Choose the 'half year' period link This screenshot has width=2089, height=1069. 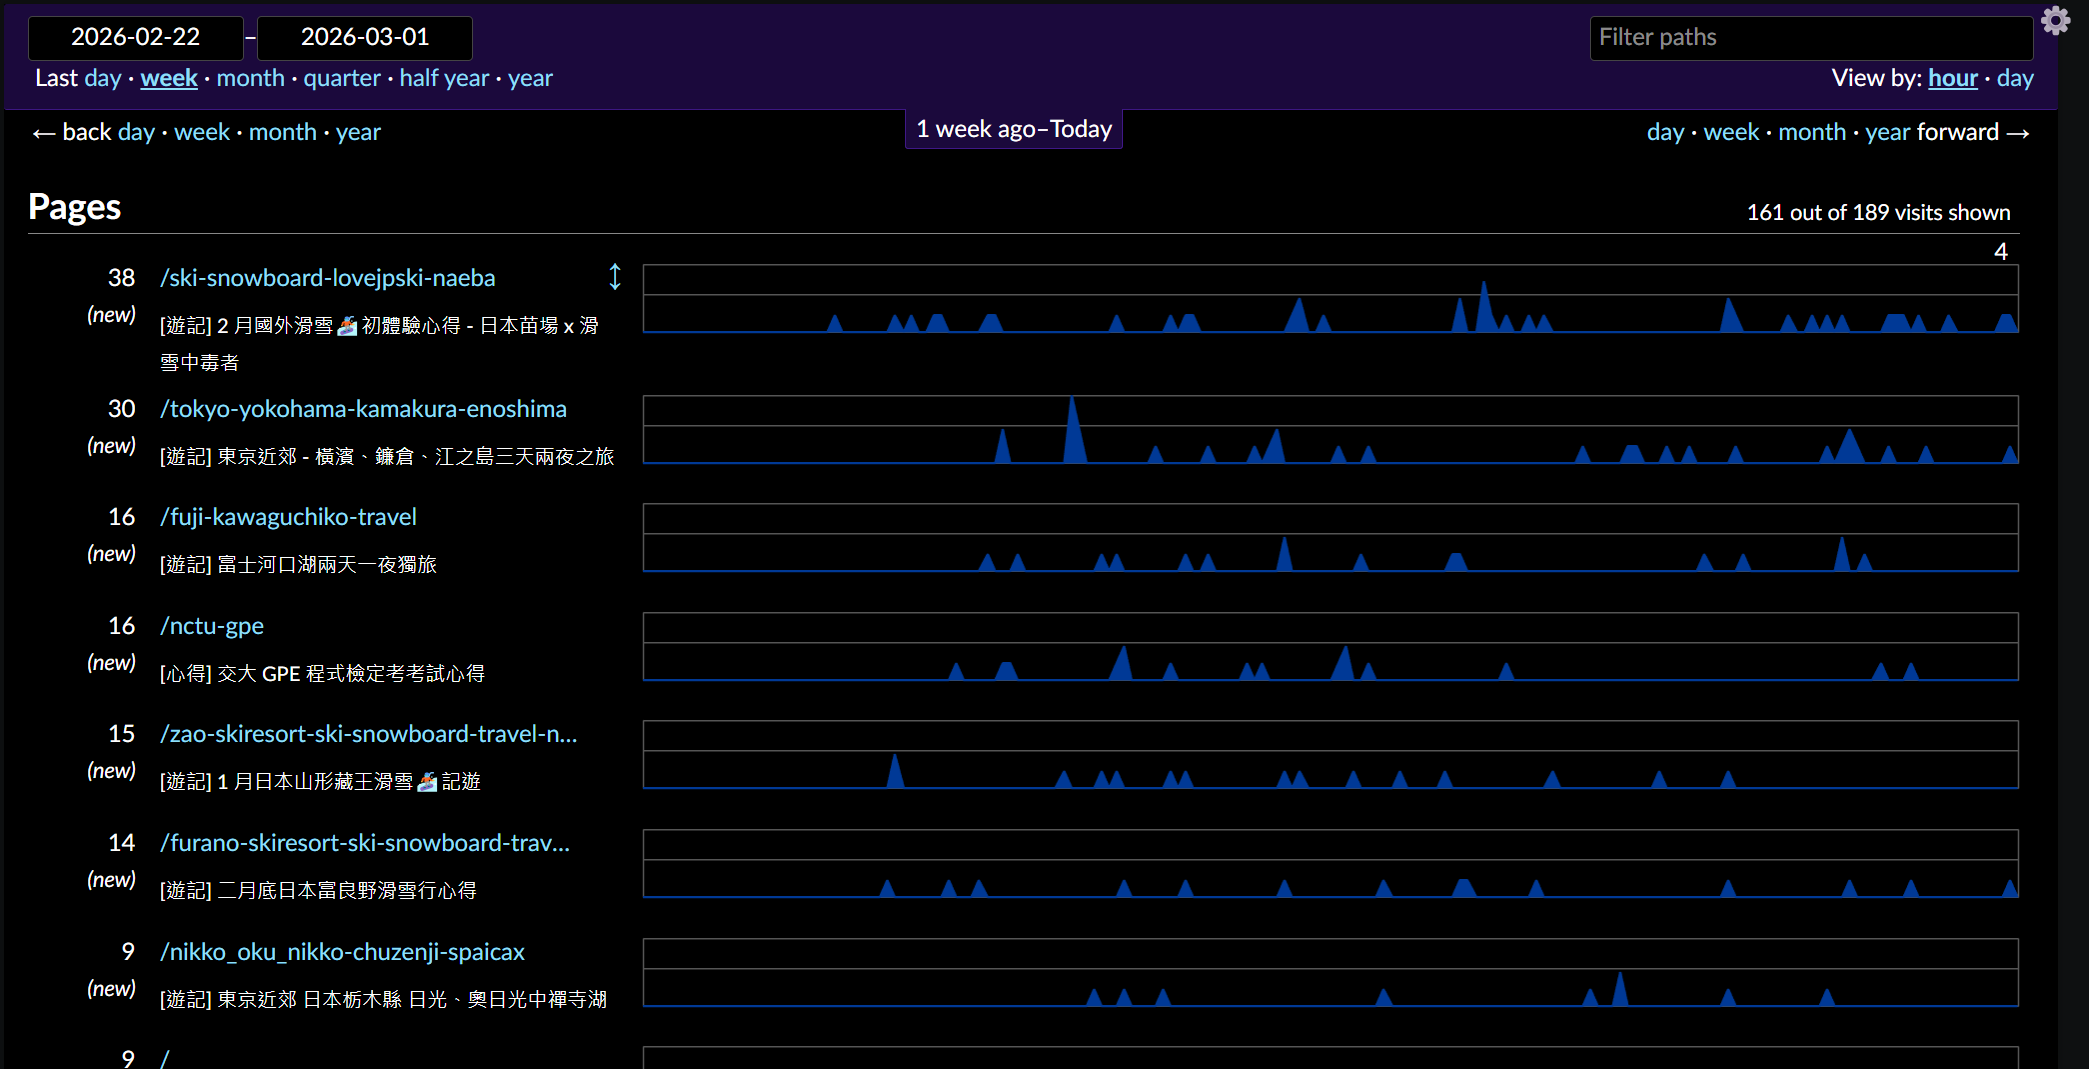444,78
